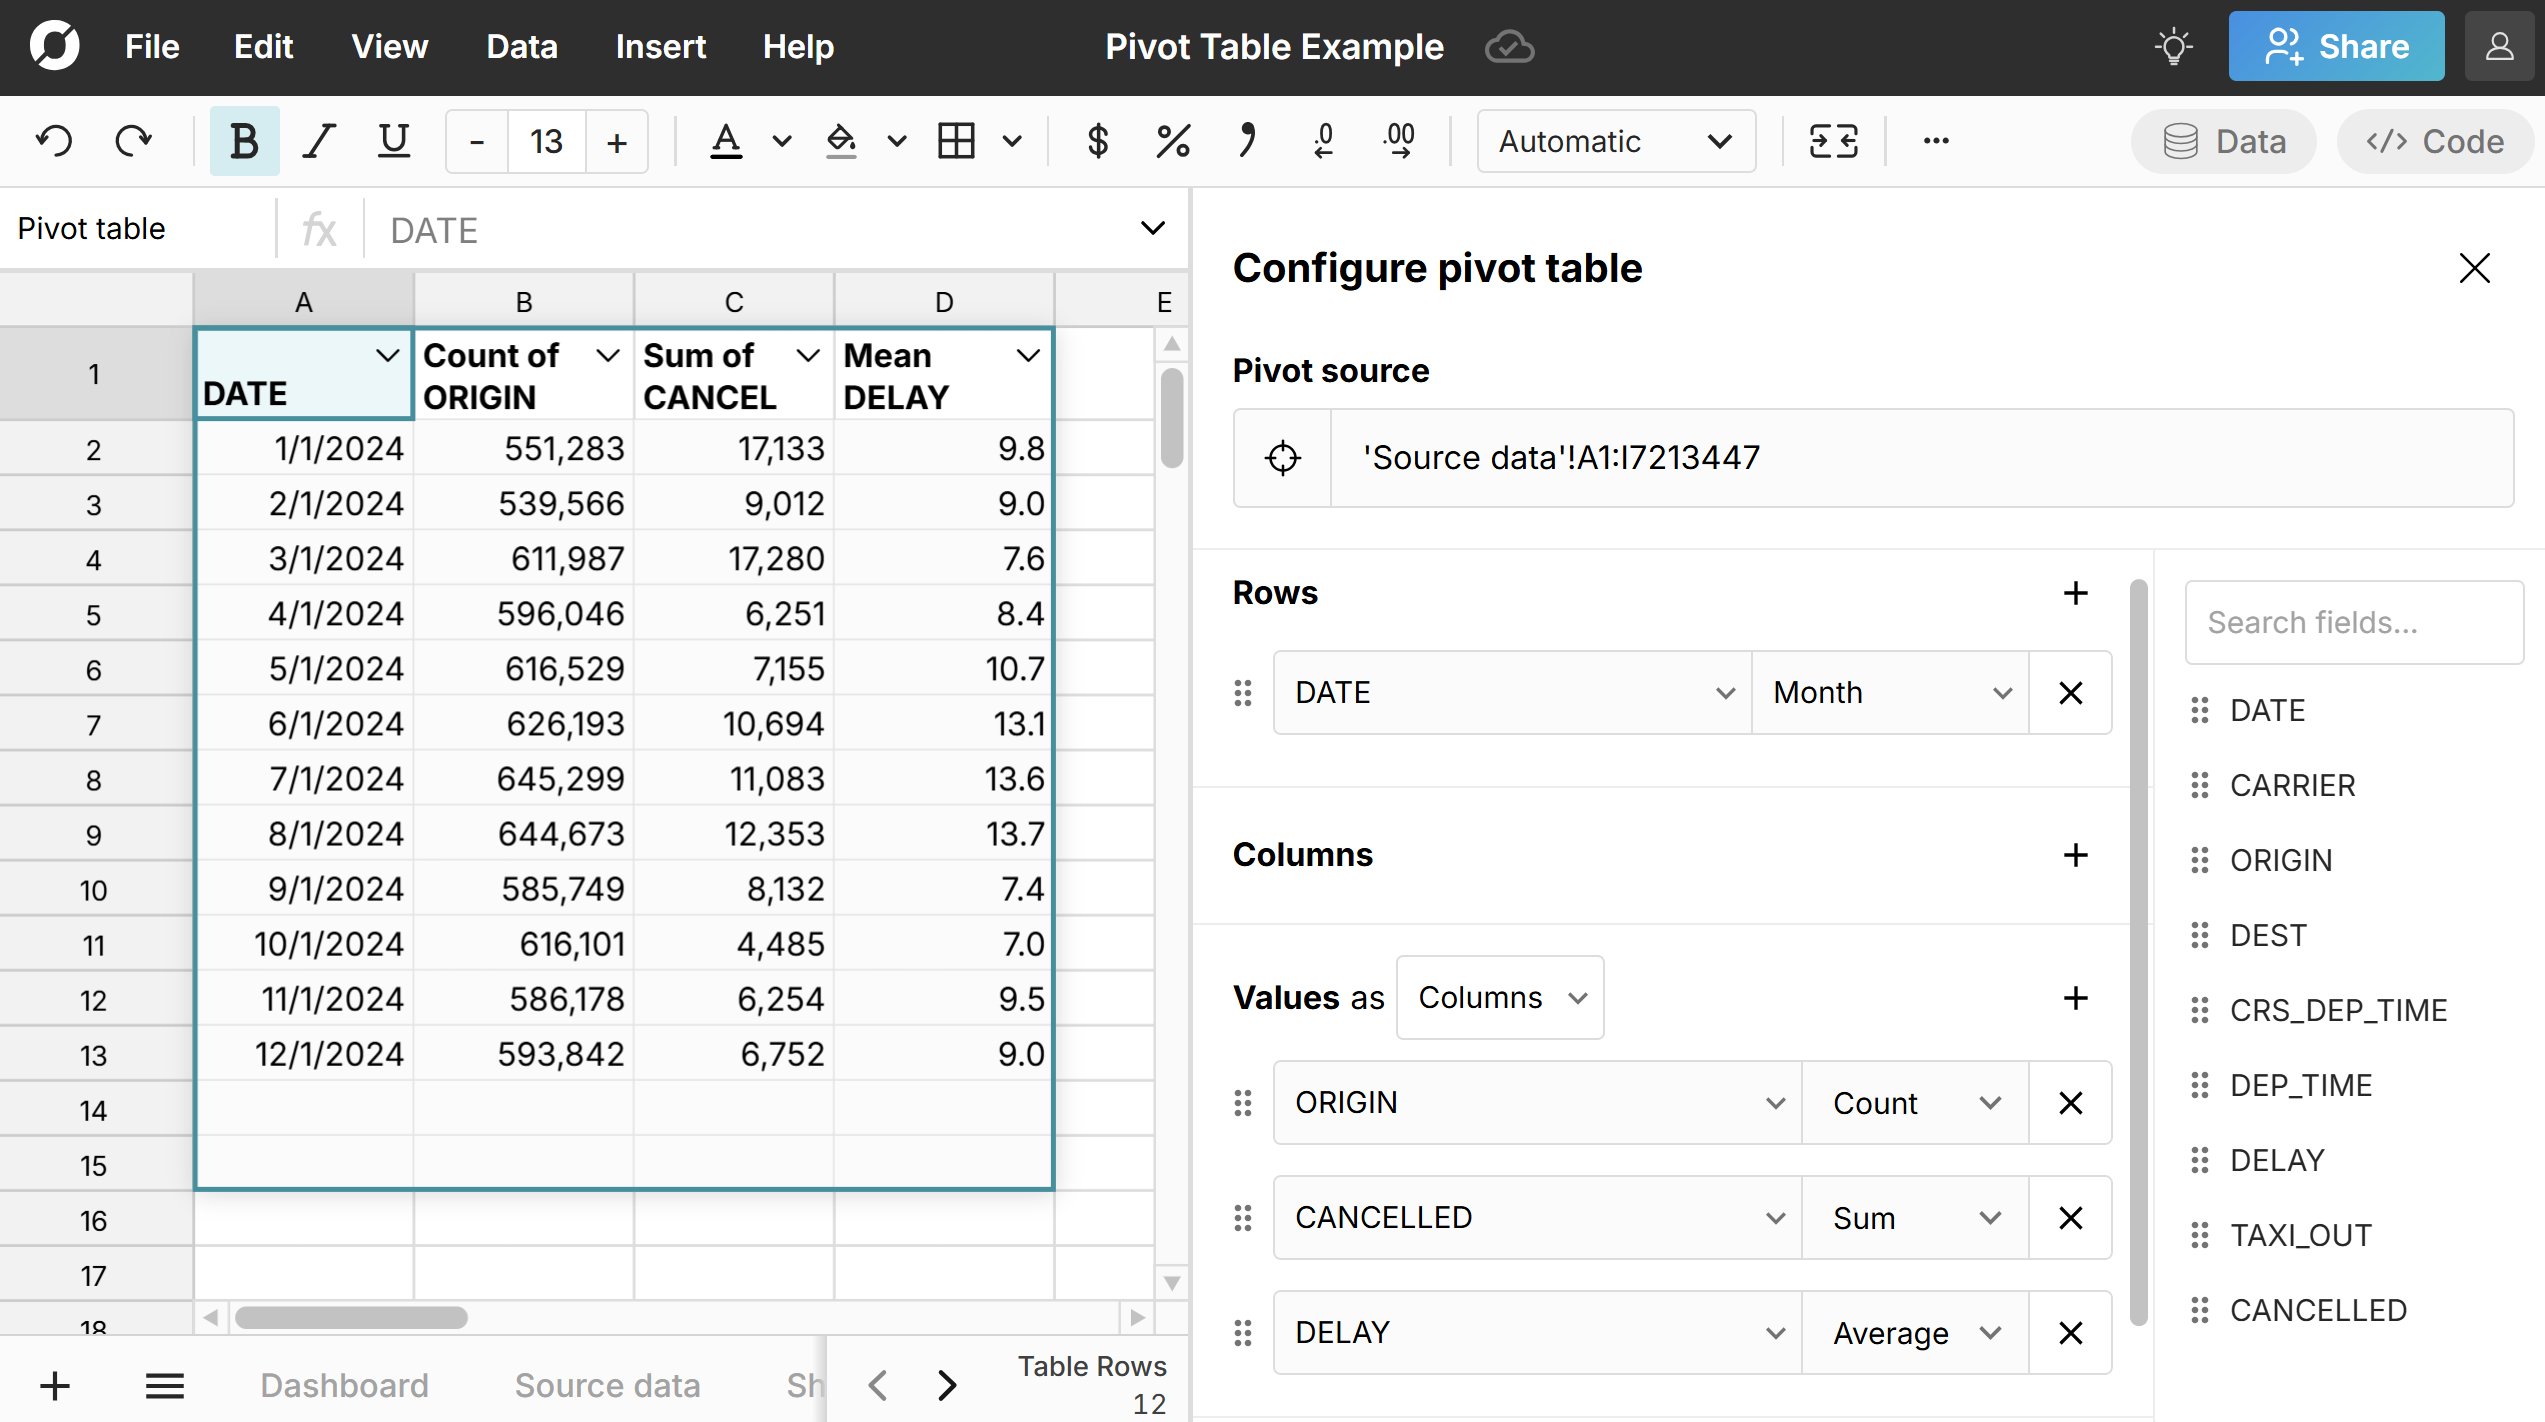Undo the last action
Image resolution: width=2545 pixels, height=1422 pixels.
(53, 140)
